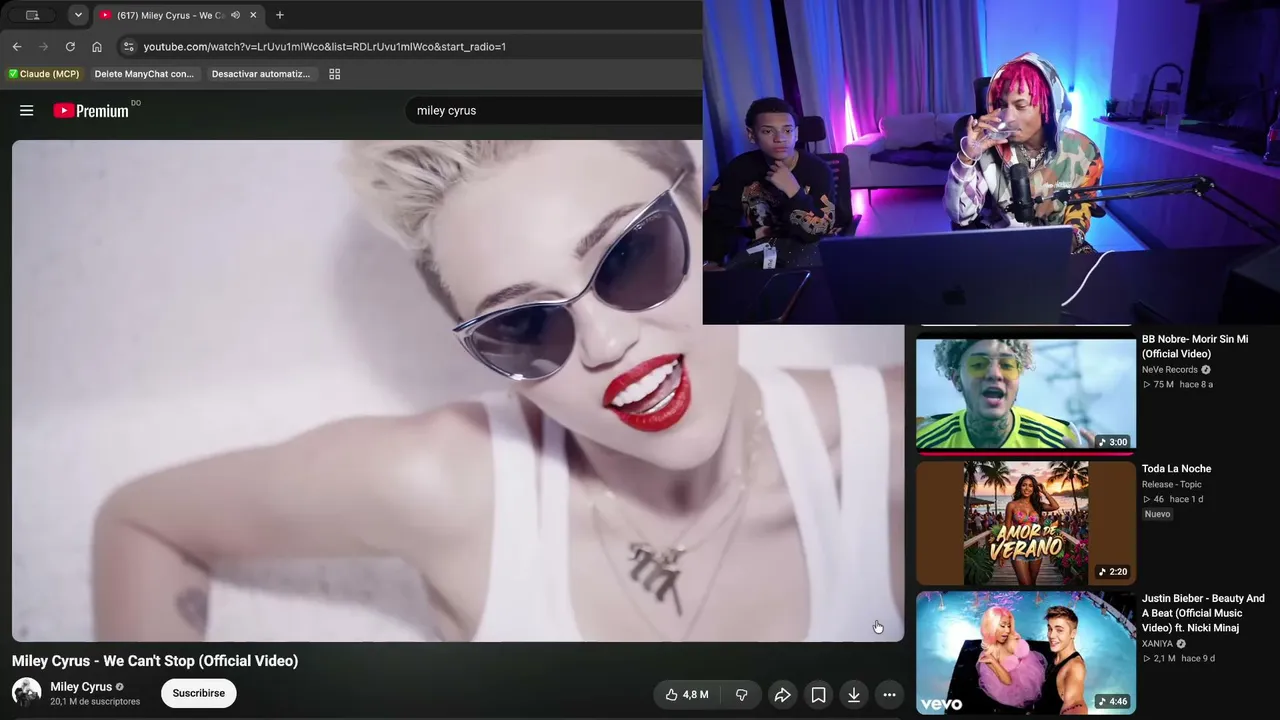This screenshot has width=1280, height=720.
Task: Click the video title 'We Can't Stop (Official Video)'
Action: pyautogui.click(x=155, y=661)
